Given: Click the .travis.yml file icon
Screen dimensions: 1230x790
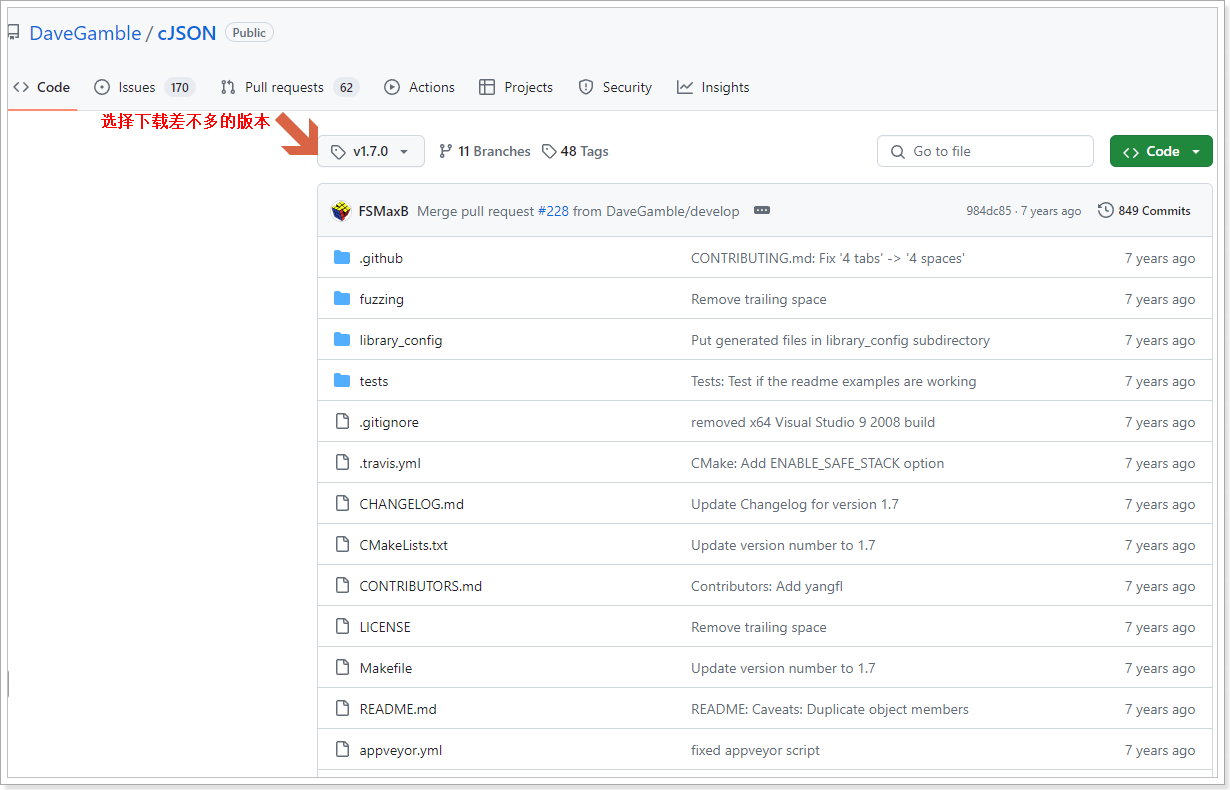Looking at the screenshot, I should pyautogui.click(x=342, y=463).
